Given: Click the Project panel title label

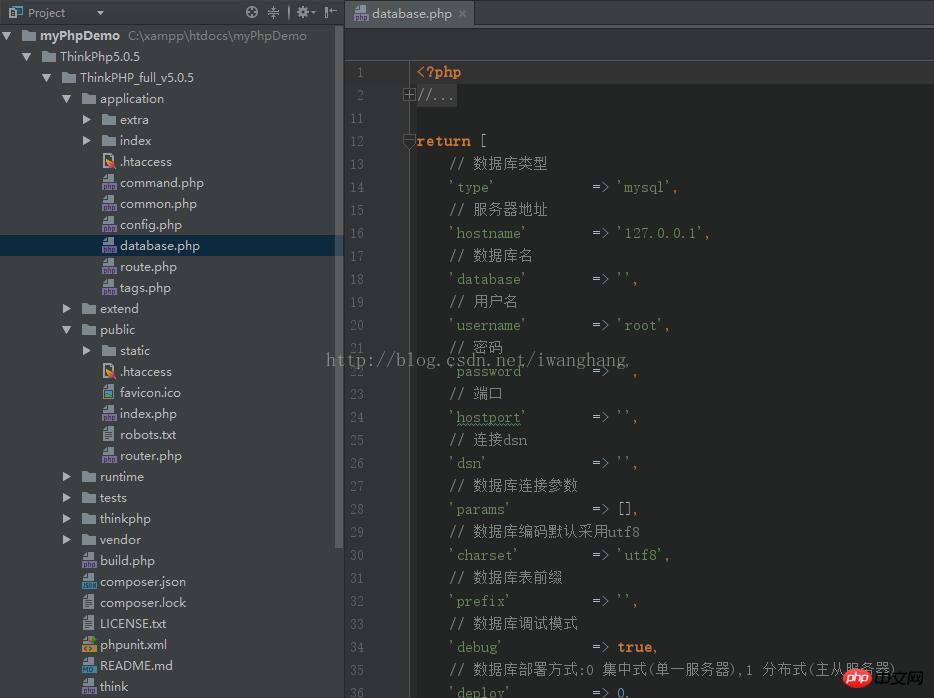Looking at the screenshot, I should pyautogui.click(x=46, y=13).
